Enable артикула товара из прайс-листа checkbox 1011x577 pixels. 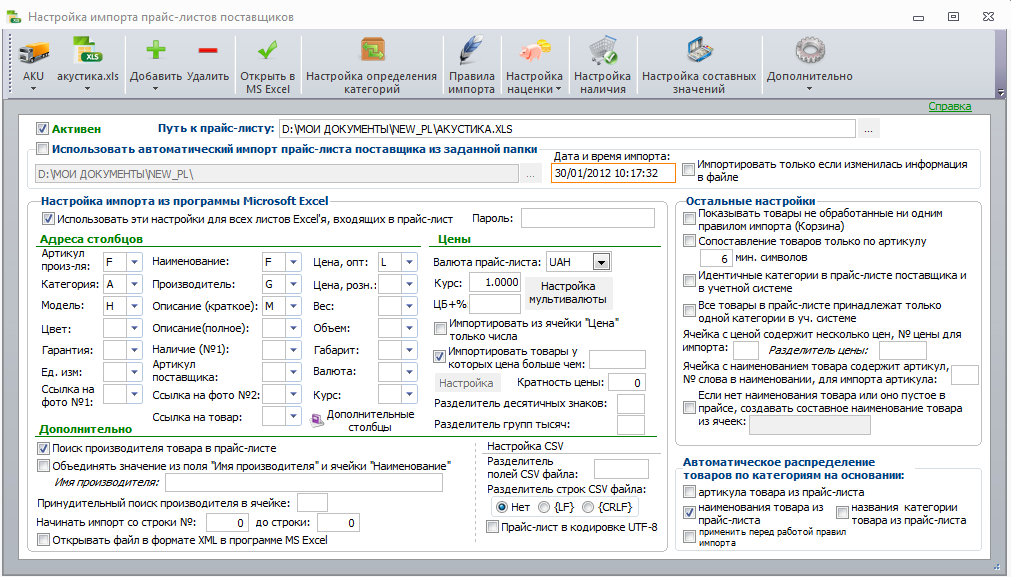689,493
